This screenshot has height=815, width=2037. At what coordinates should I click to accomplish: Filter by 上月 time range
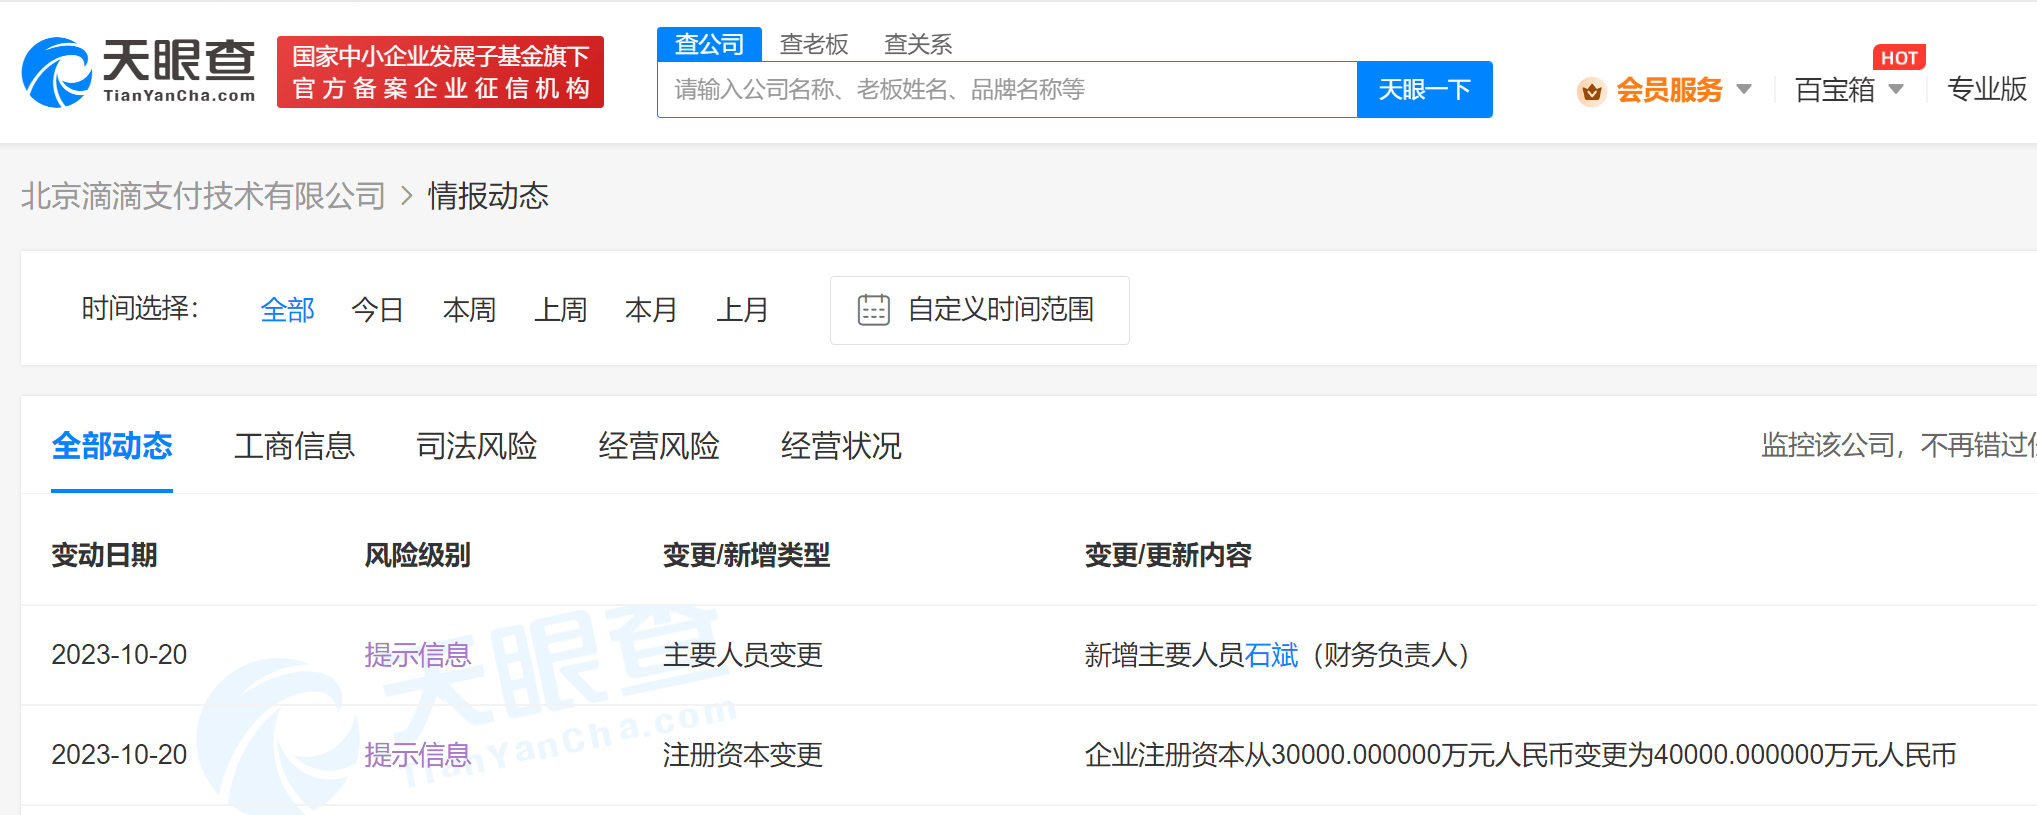coord(742,310)
